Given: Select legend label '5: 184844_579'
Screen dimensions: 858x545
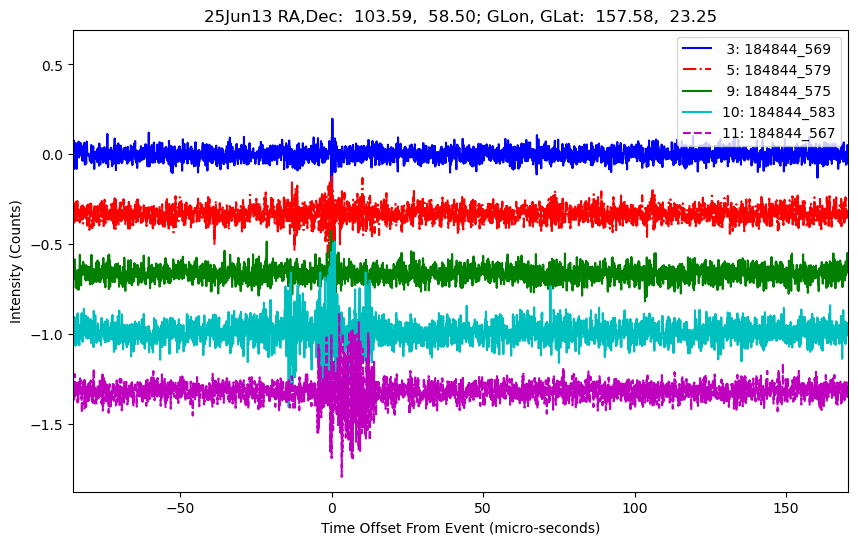Looking at the screenshot, I should tap(778, 70).
